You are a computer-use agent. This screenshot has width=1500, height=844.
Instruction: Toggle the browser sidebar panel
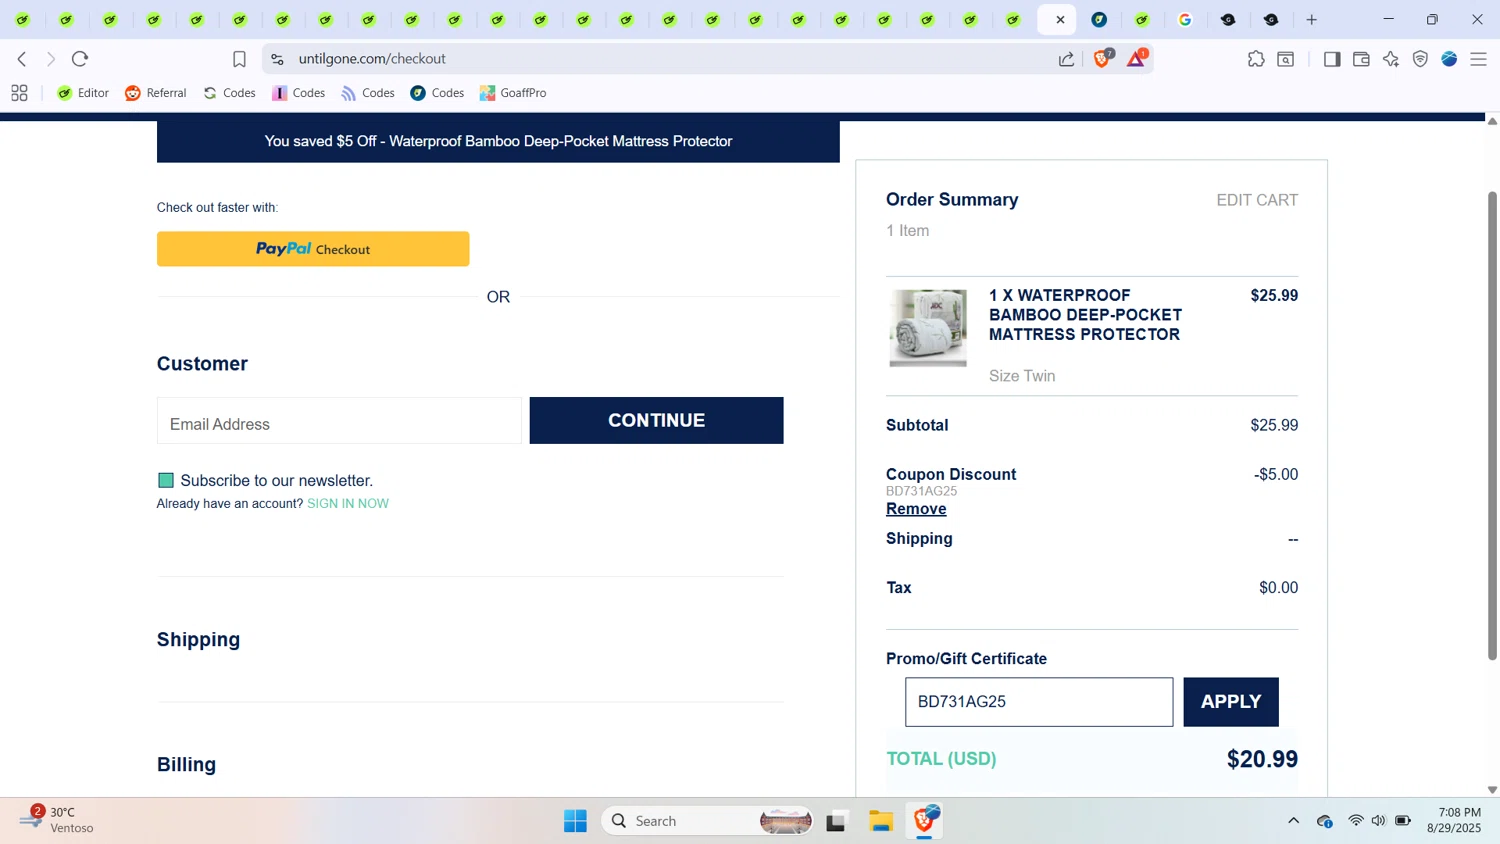click(1332, 59)
